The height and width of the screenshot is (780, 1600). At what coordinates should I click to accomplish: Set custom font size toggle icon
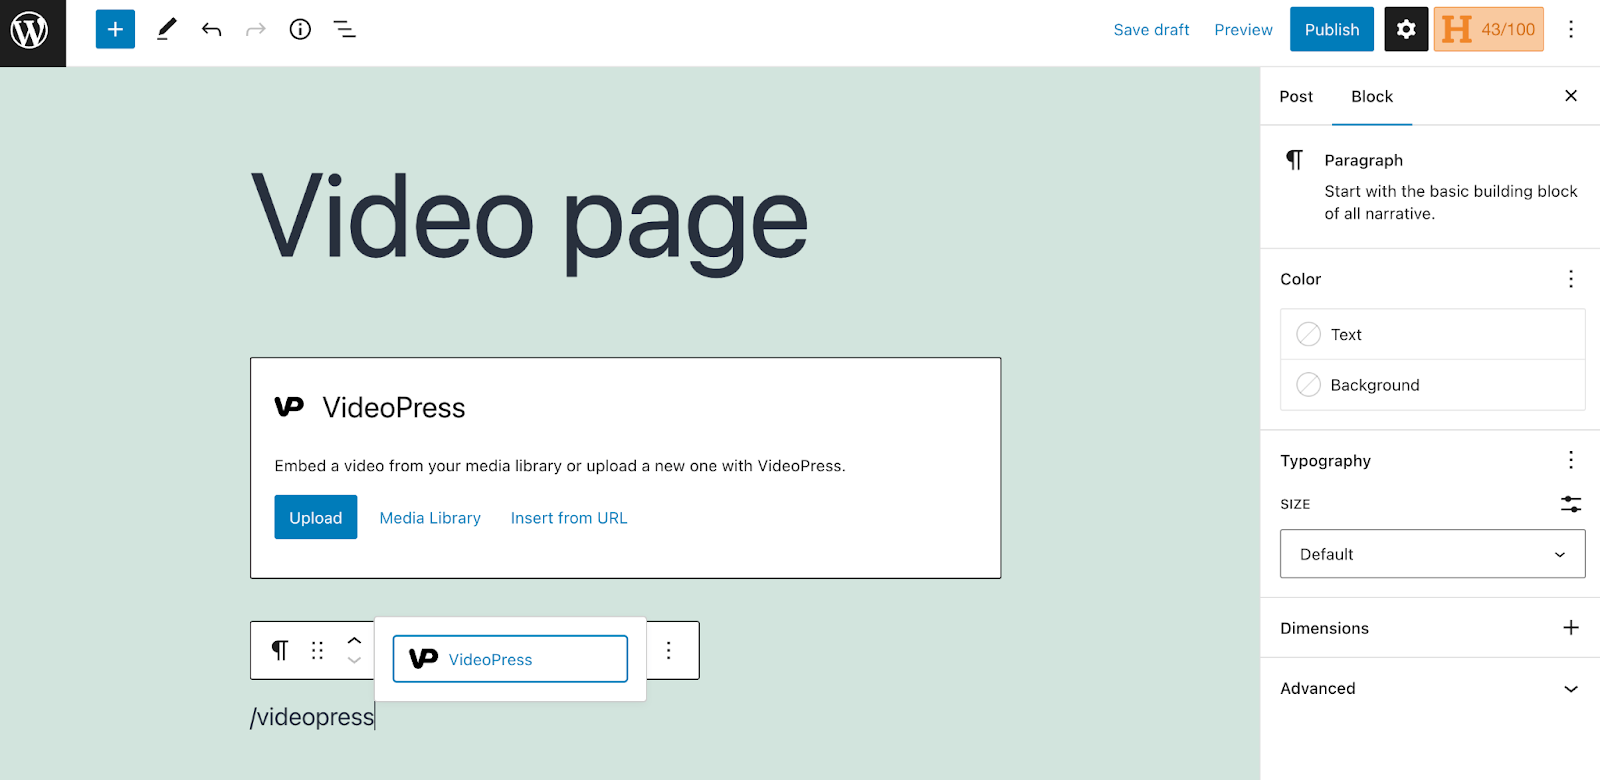[x=1571, y=504]
